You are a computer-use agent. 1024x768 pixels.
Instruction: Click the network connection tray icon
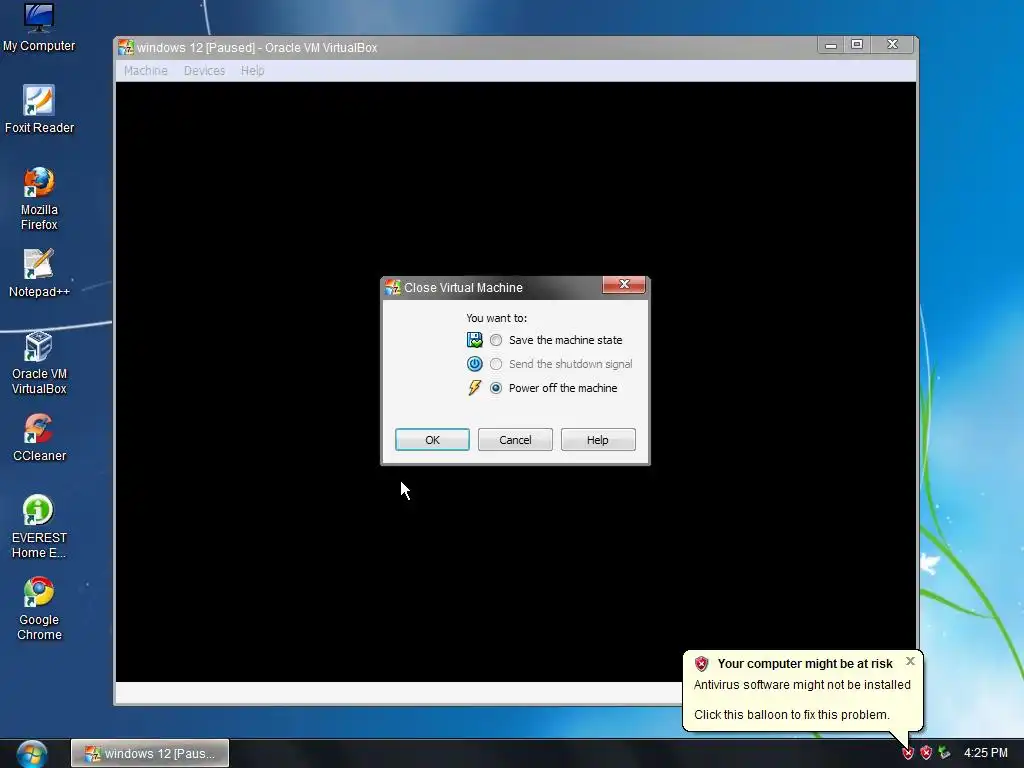tap(944, 753)
